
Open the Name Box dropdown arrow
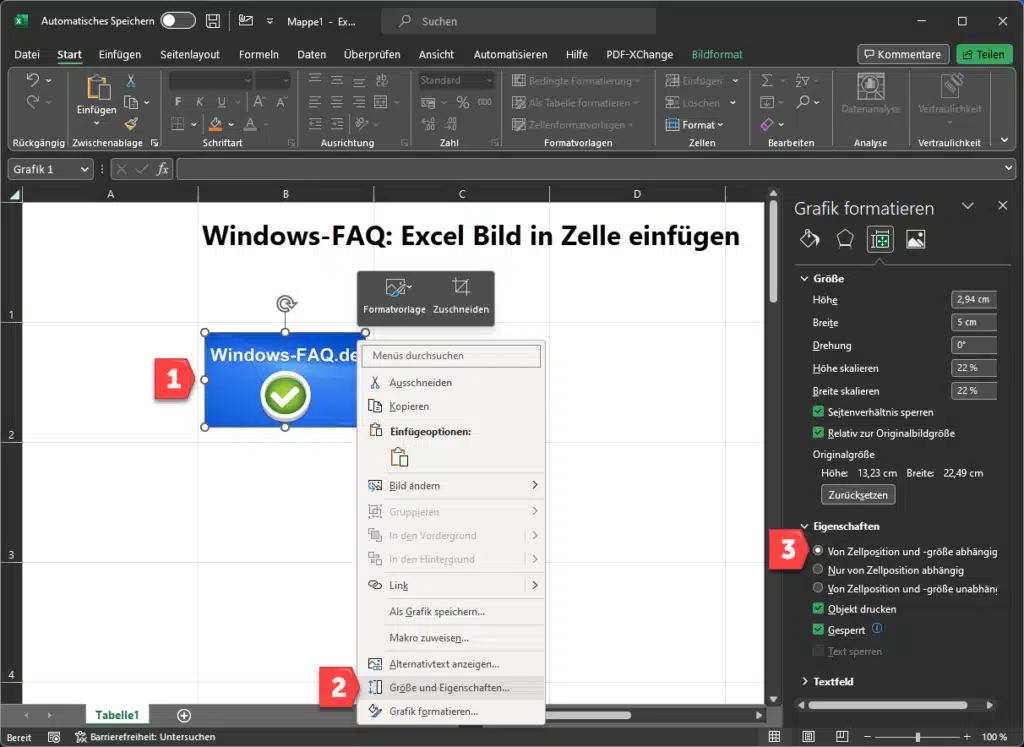(x=84, y=169)
